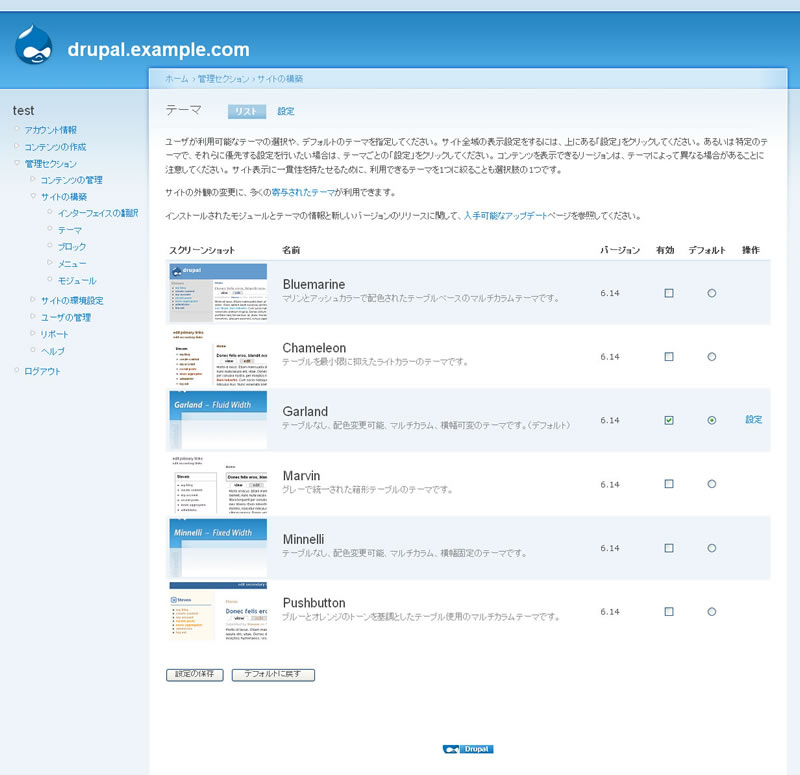800x775 pixels.
Task: Open ユーザの管理 in the sidebar
Action: click(66, 317)
